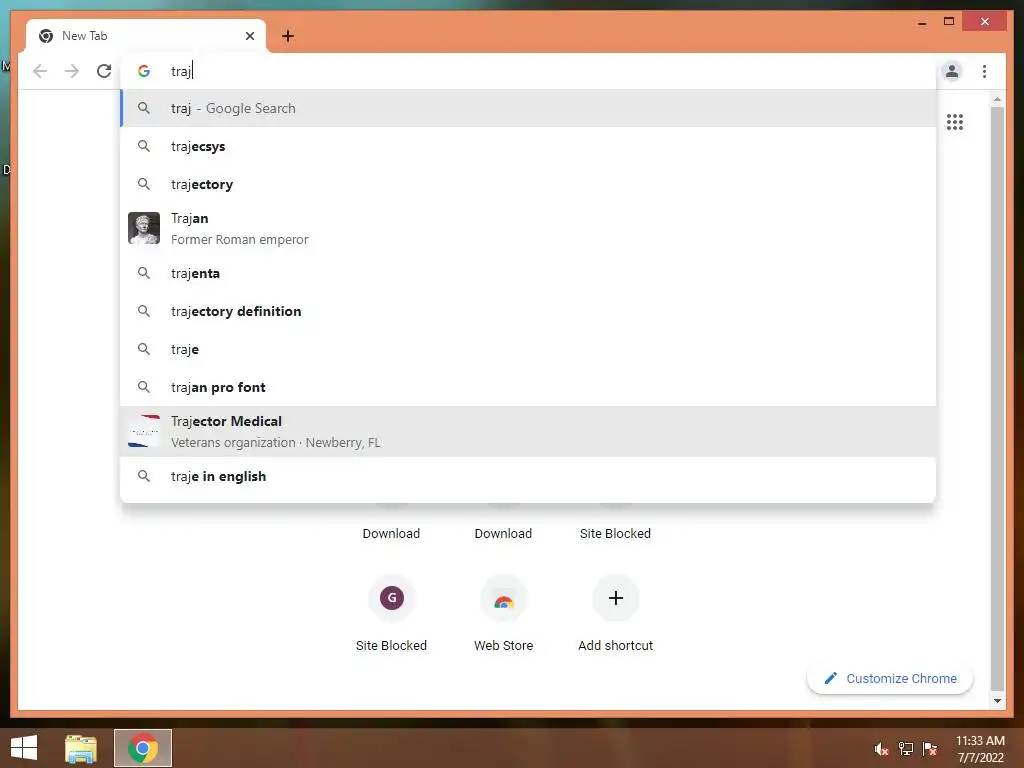The image size is (1024, 768).
Task: Pick the Trajan Former Roman emperor suggestion
Action: tap(528, 229)
